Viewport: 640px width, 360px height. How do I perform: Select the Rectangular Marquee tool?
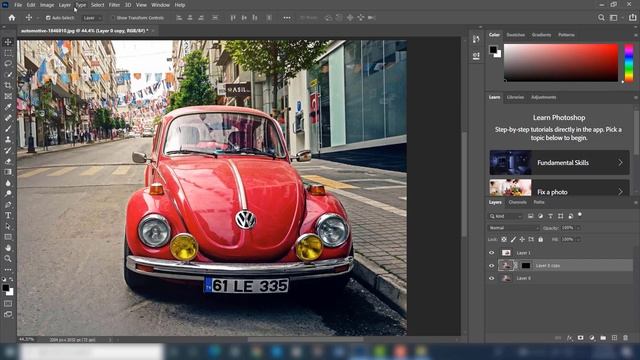[x=8, y=53]
